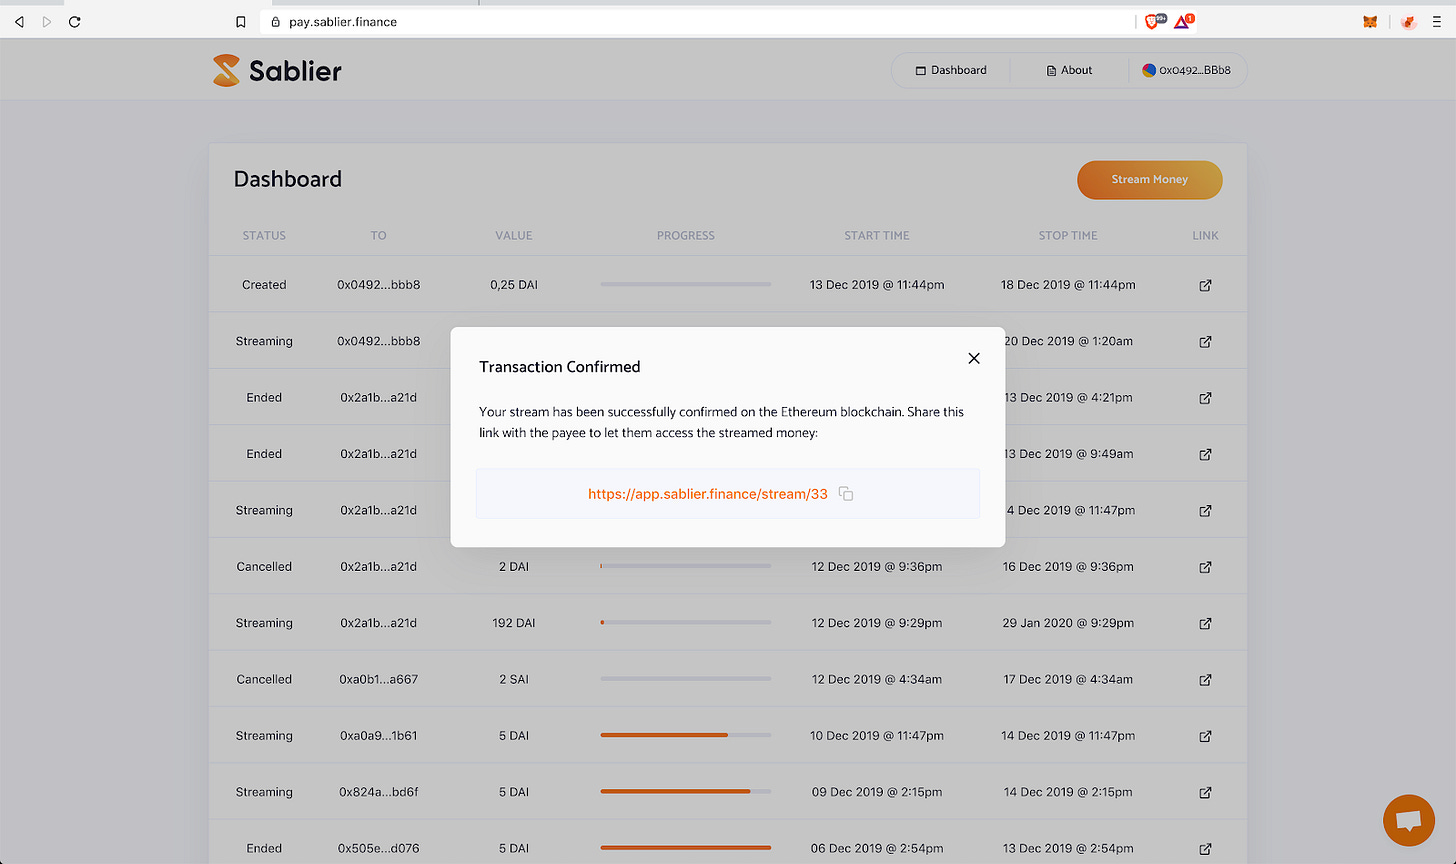Click the STOP TIME column header
This screenshot has height=864, width=1456.
(1068, 236)
